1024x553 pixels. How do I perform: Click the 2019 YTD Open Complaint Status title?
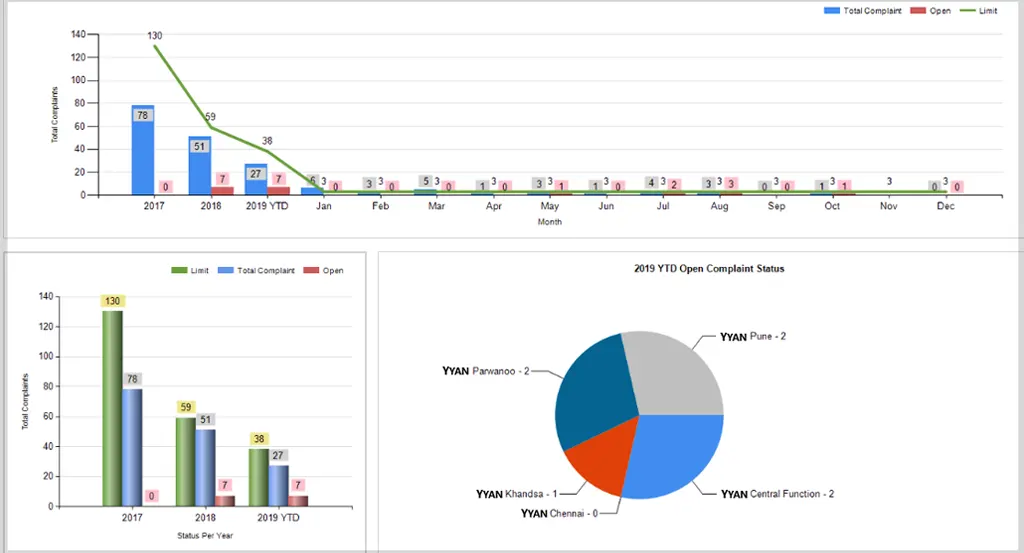[709, 269]
